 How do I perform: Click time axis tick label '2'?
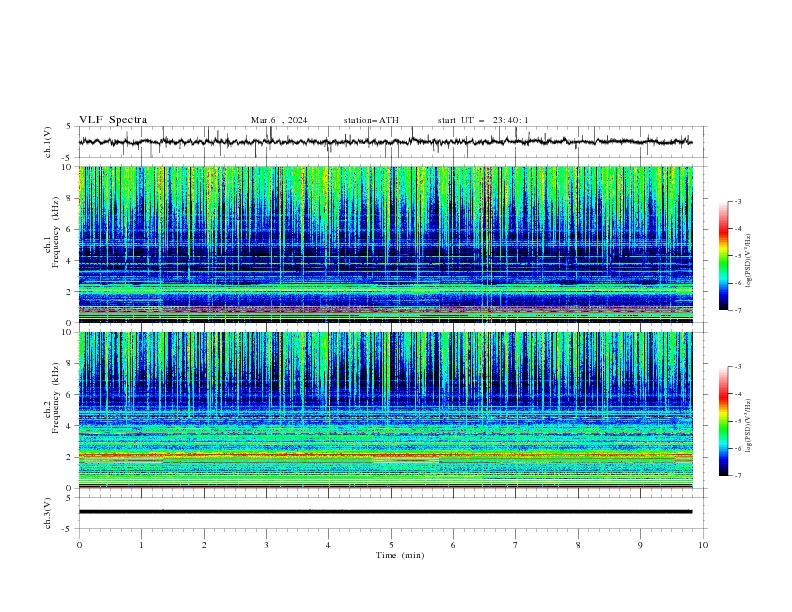[204, 545]
